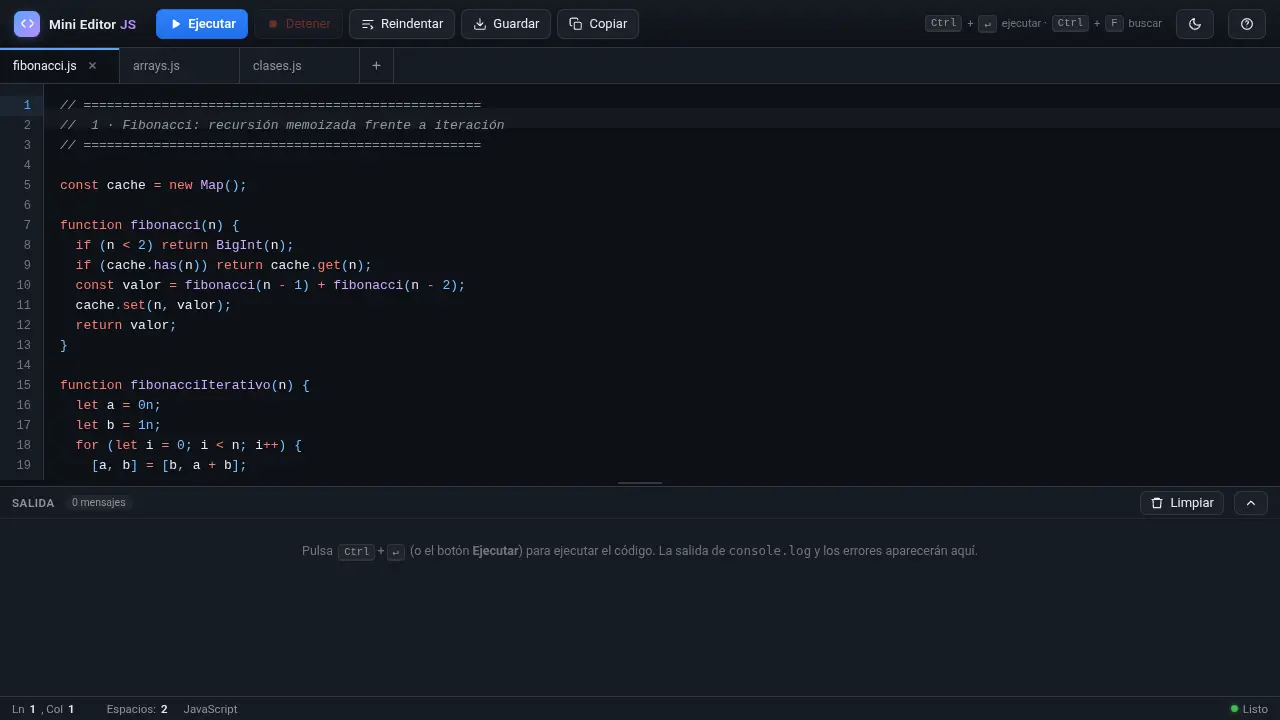
Task: Click the '[a, b] = [b, a + b];' line
Action: 169,465
